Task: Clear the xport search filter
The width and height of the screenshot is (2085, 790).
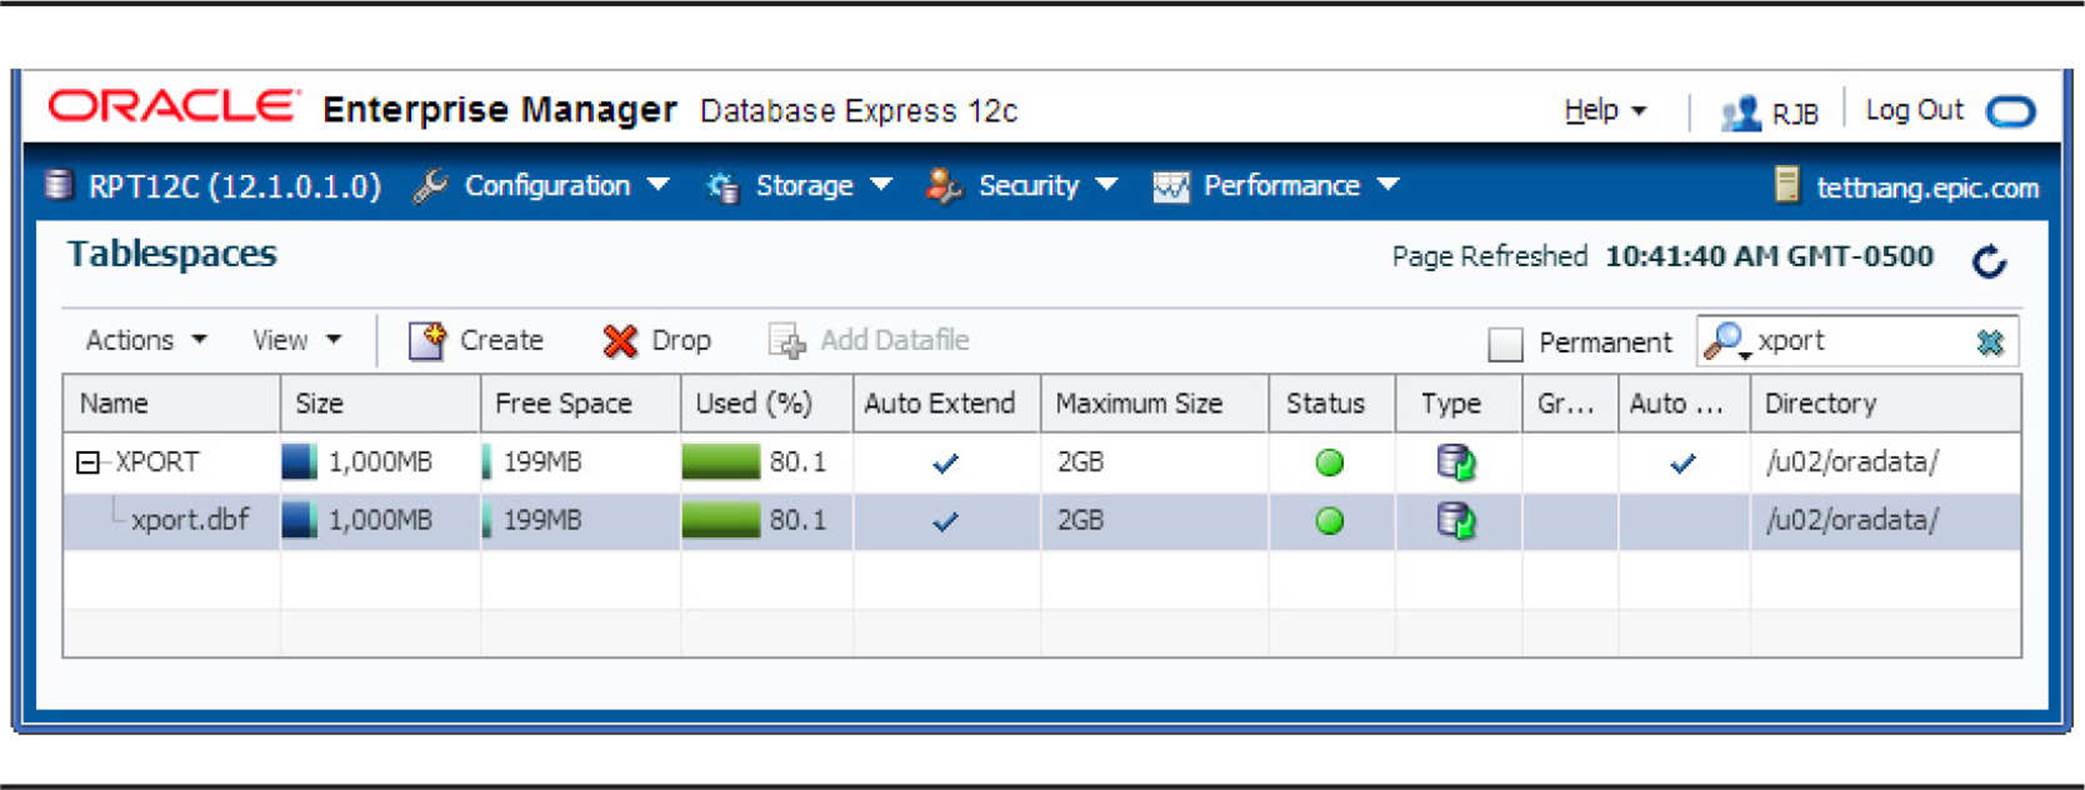Action: (x=1990, y=342)
